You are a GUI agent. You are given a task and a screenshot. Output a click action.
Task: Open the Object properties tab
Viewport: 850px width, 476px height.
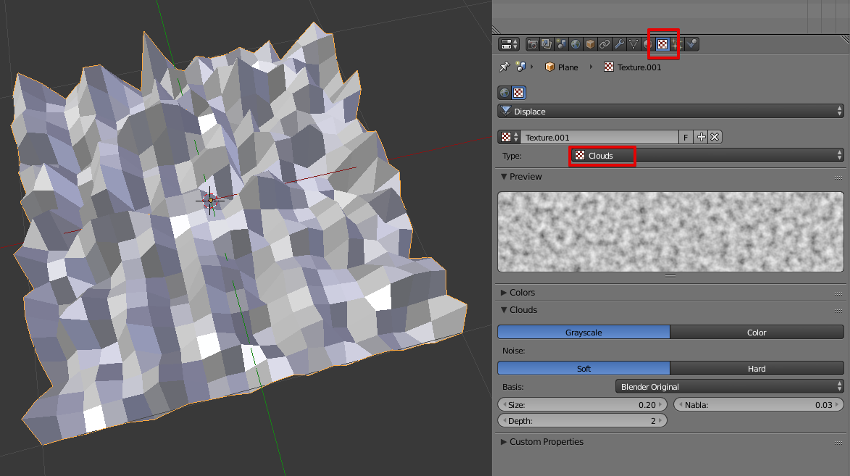tap(590, 44)
